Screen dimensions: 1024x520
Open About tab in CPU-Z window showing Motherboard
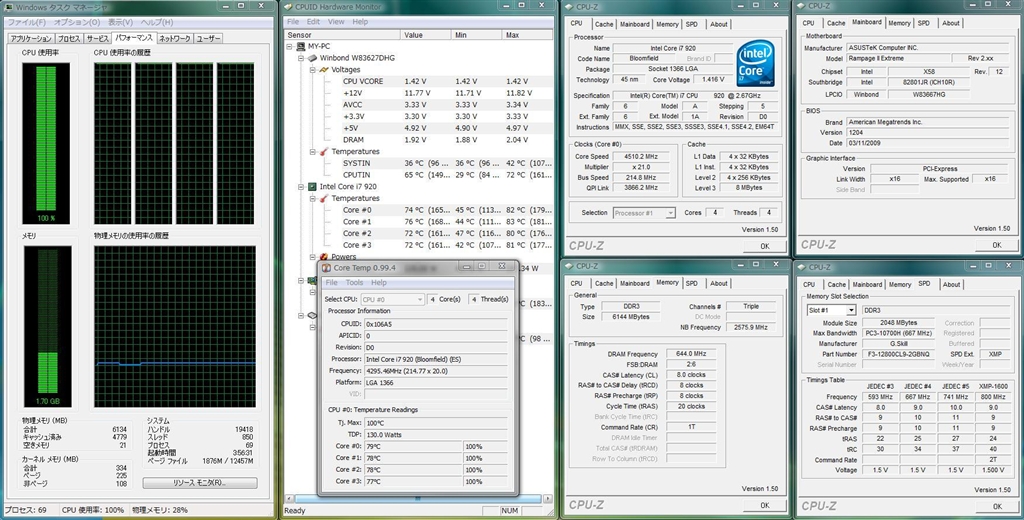click(x=951, y=23)
